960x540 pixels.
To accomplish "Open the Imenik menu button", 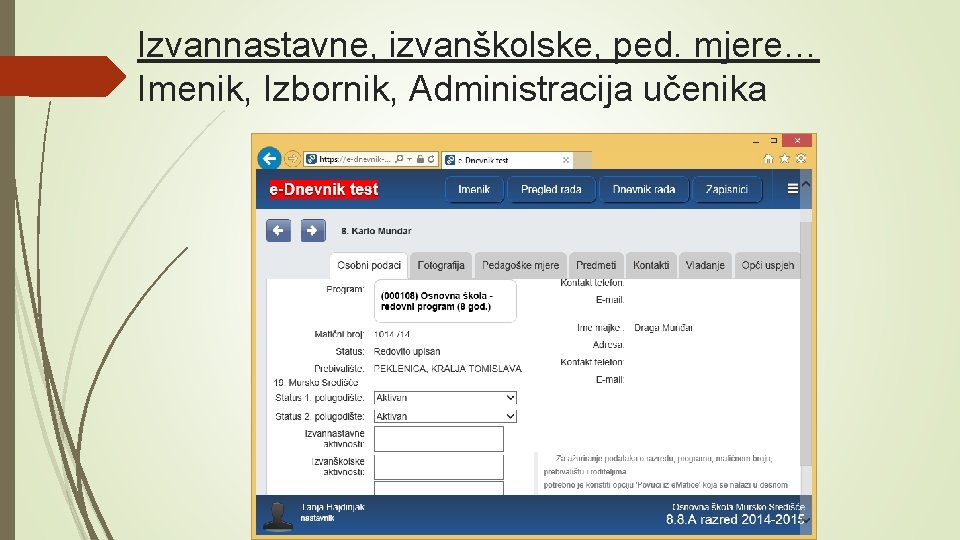I will pos(474,189).
